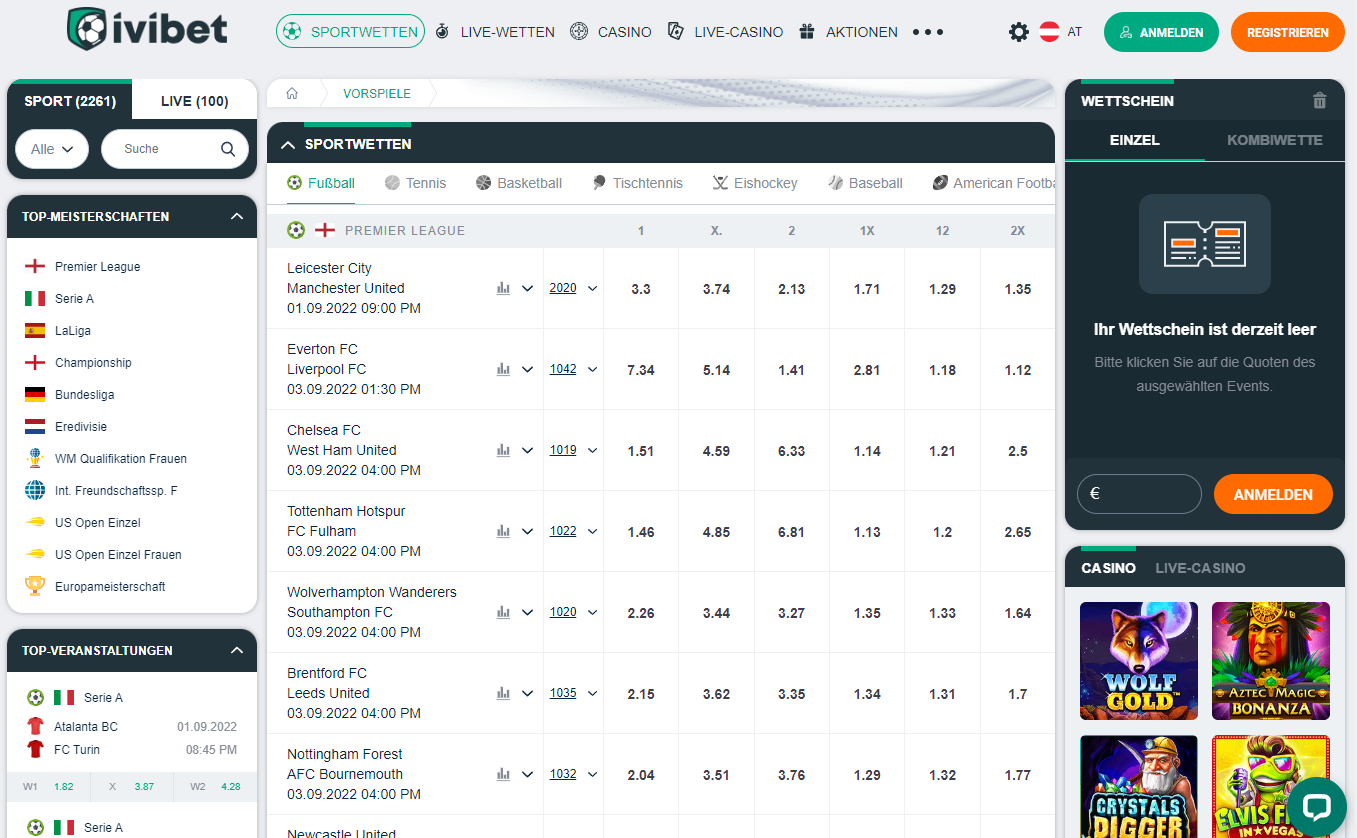Open the Wolf Gold game thumbnail
Screen dimensions: 1357x838
click(x=1138, y=661)
